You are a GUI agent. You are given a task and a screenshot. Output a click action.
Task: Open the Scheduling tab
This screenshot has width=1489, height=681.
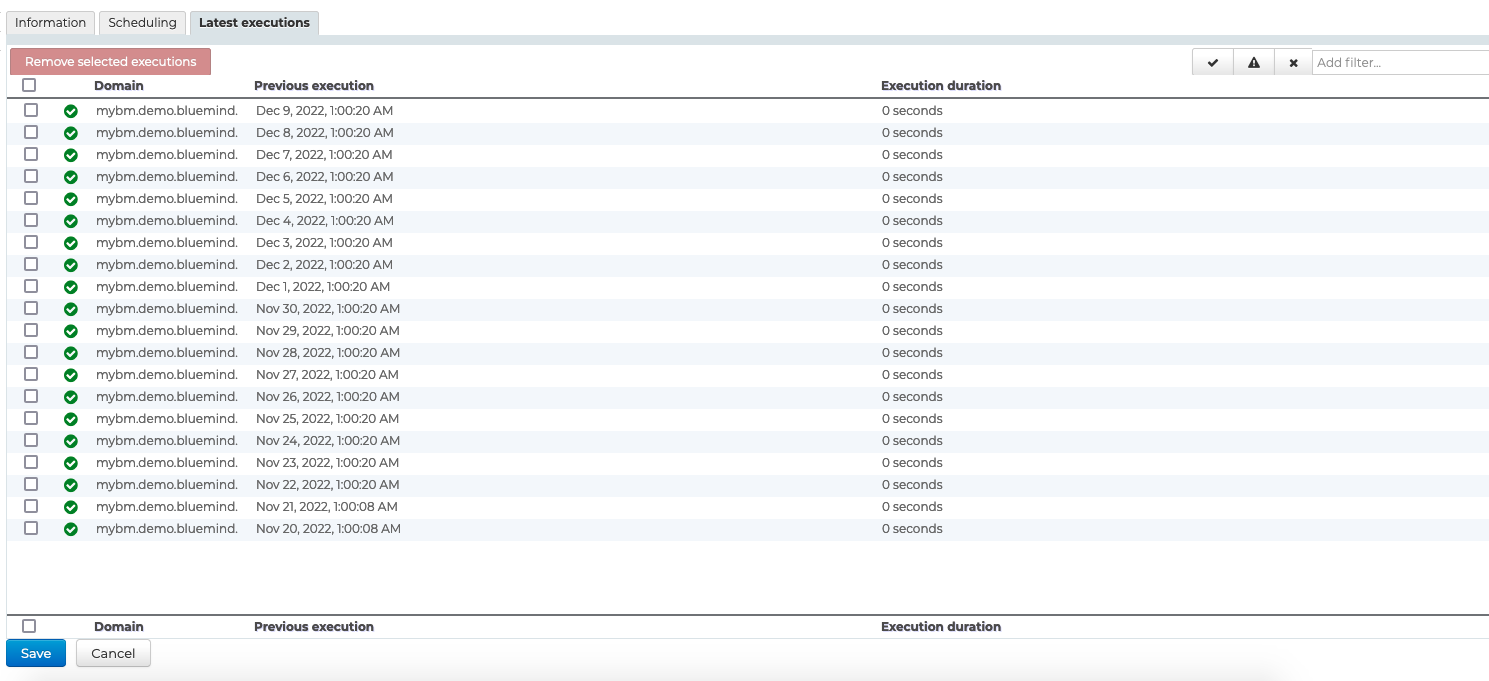[143, 23]
